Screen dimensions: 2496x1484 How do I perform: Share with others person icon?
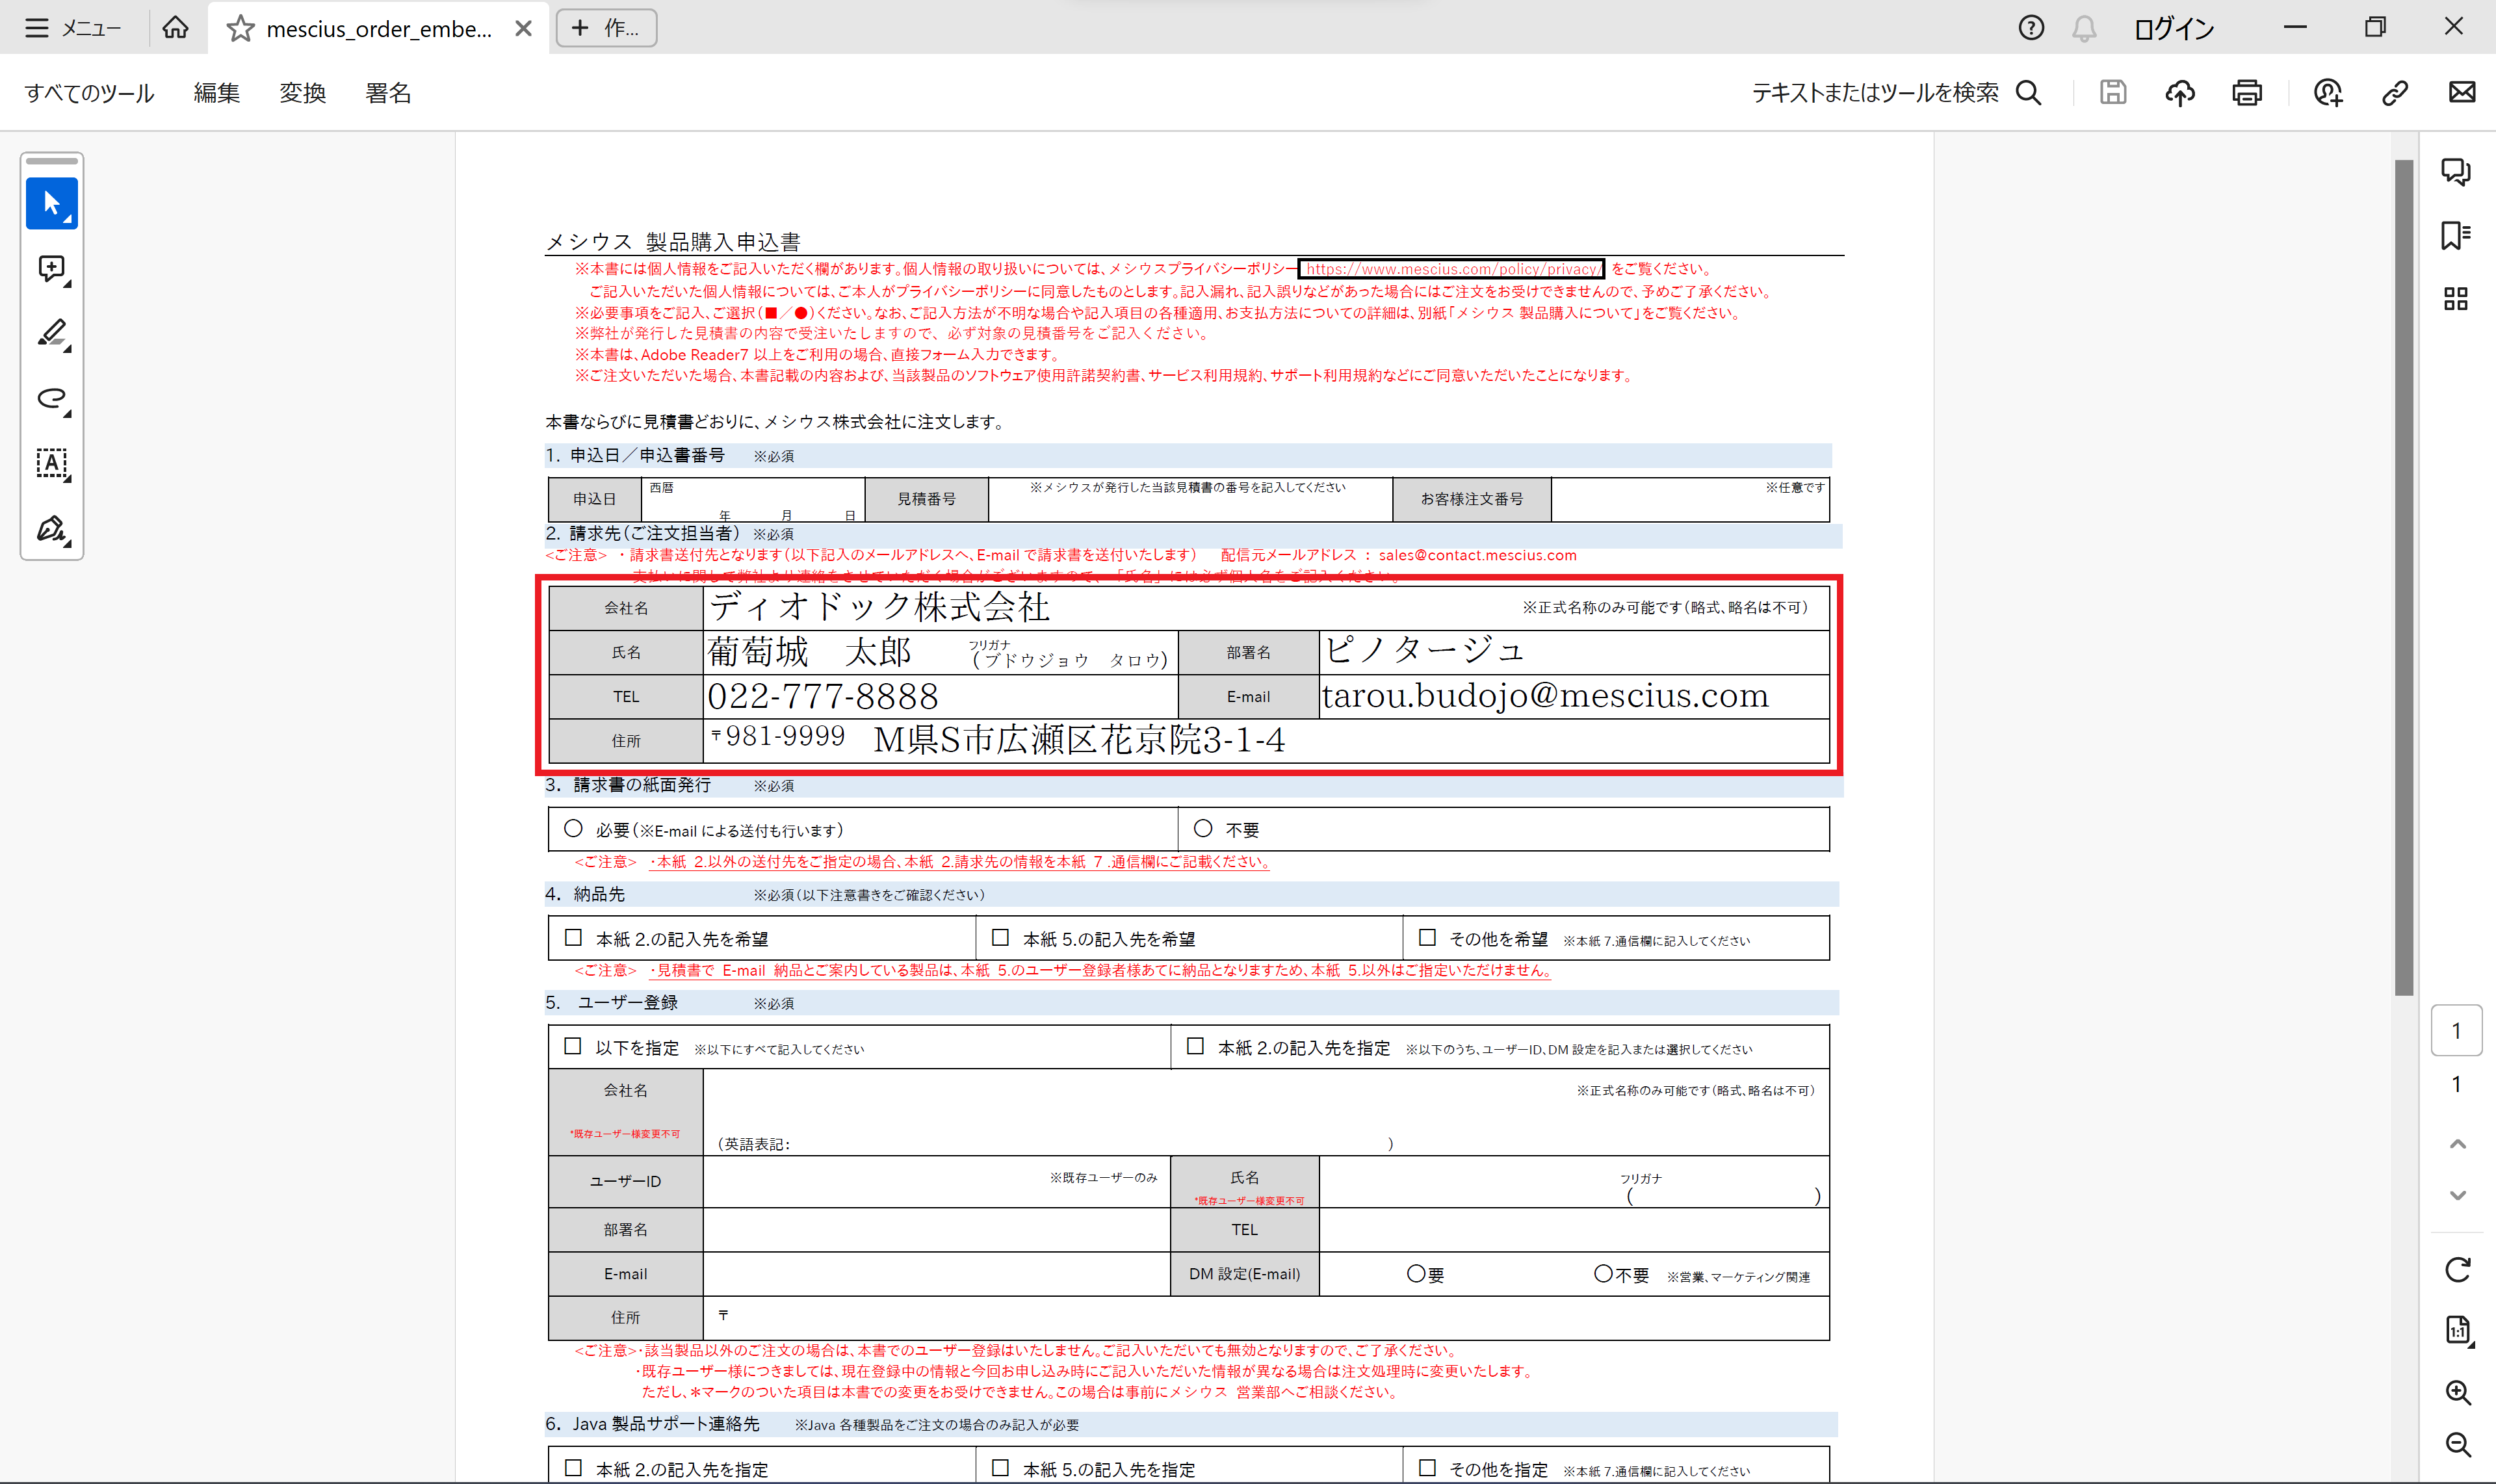pos(2328,93)
